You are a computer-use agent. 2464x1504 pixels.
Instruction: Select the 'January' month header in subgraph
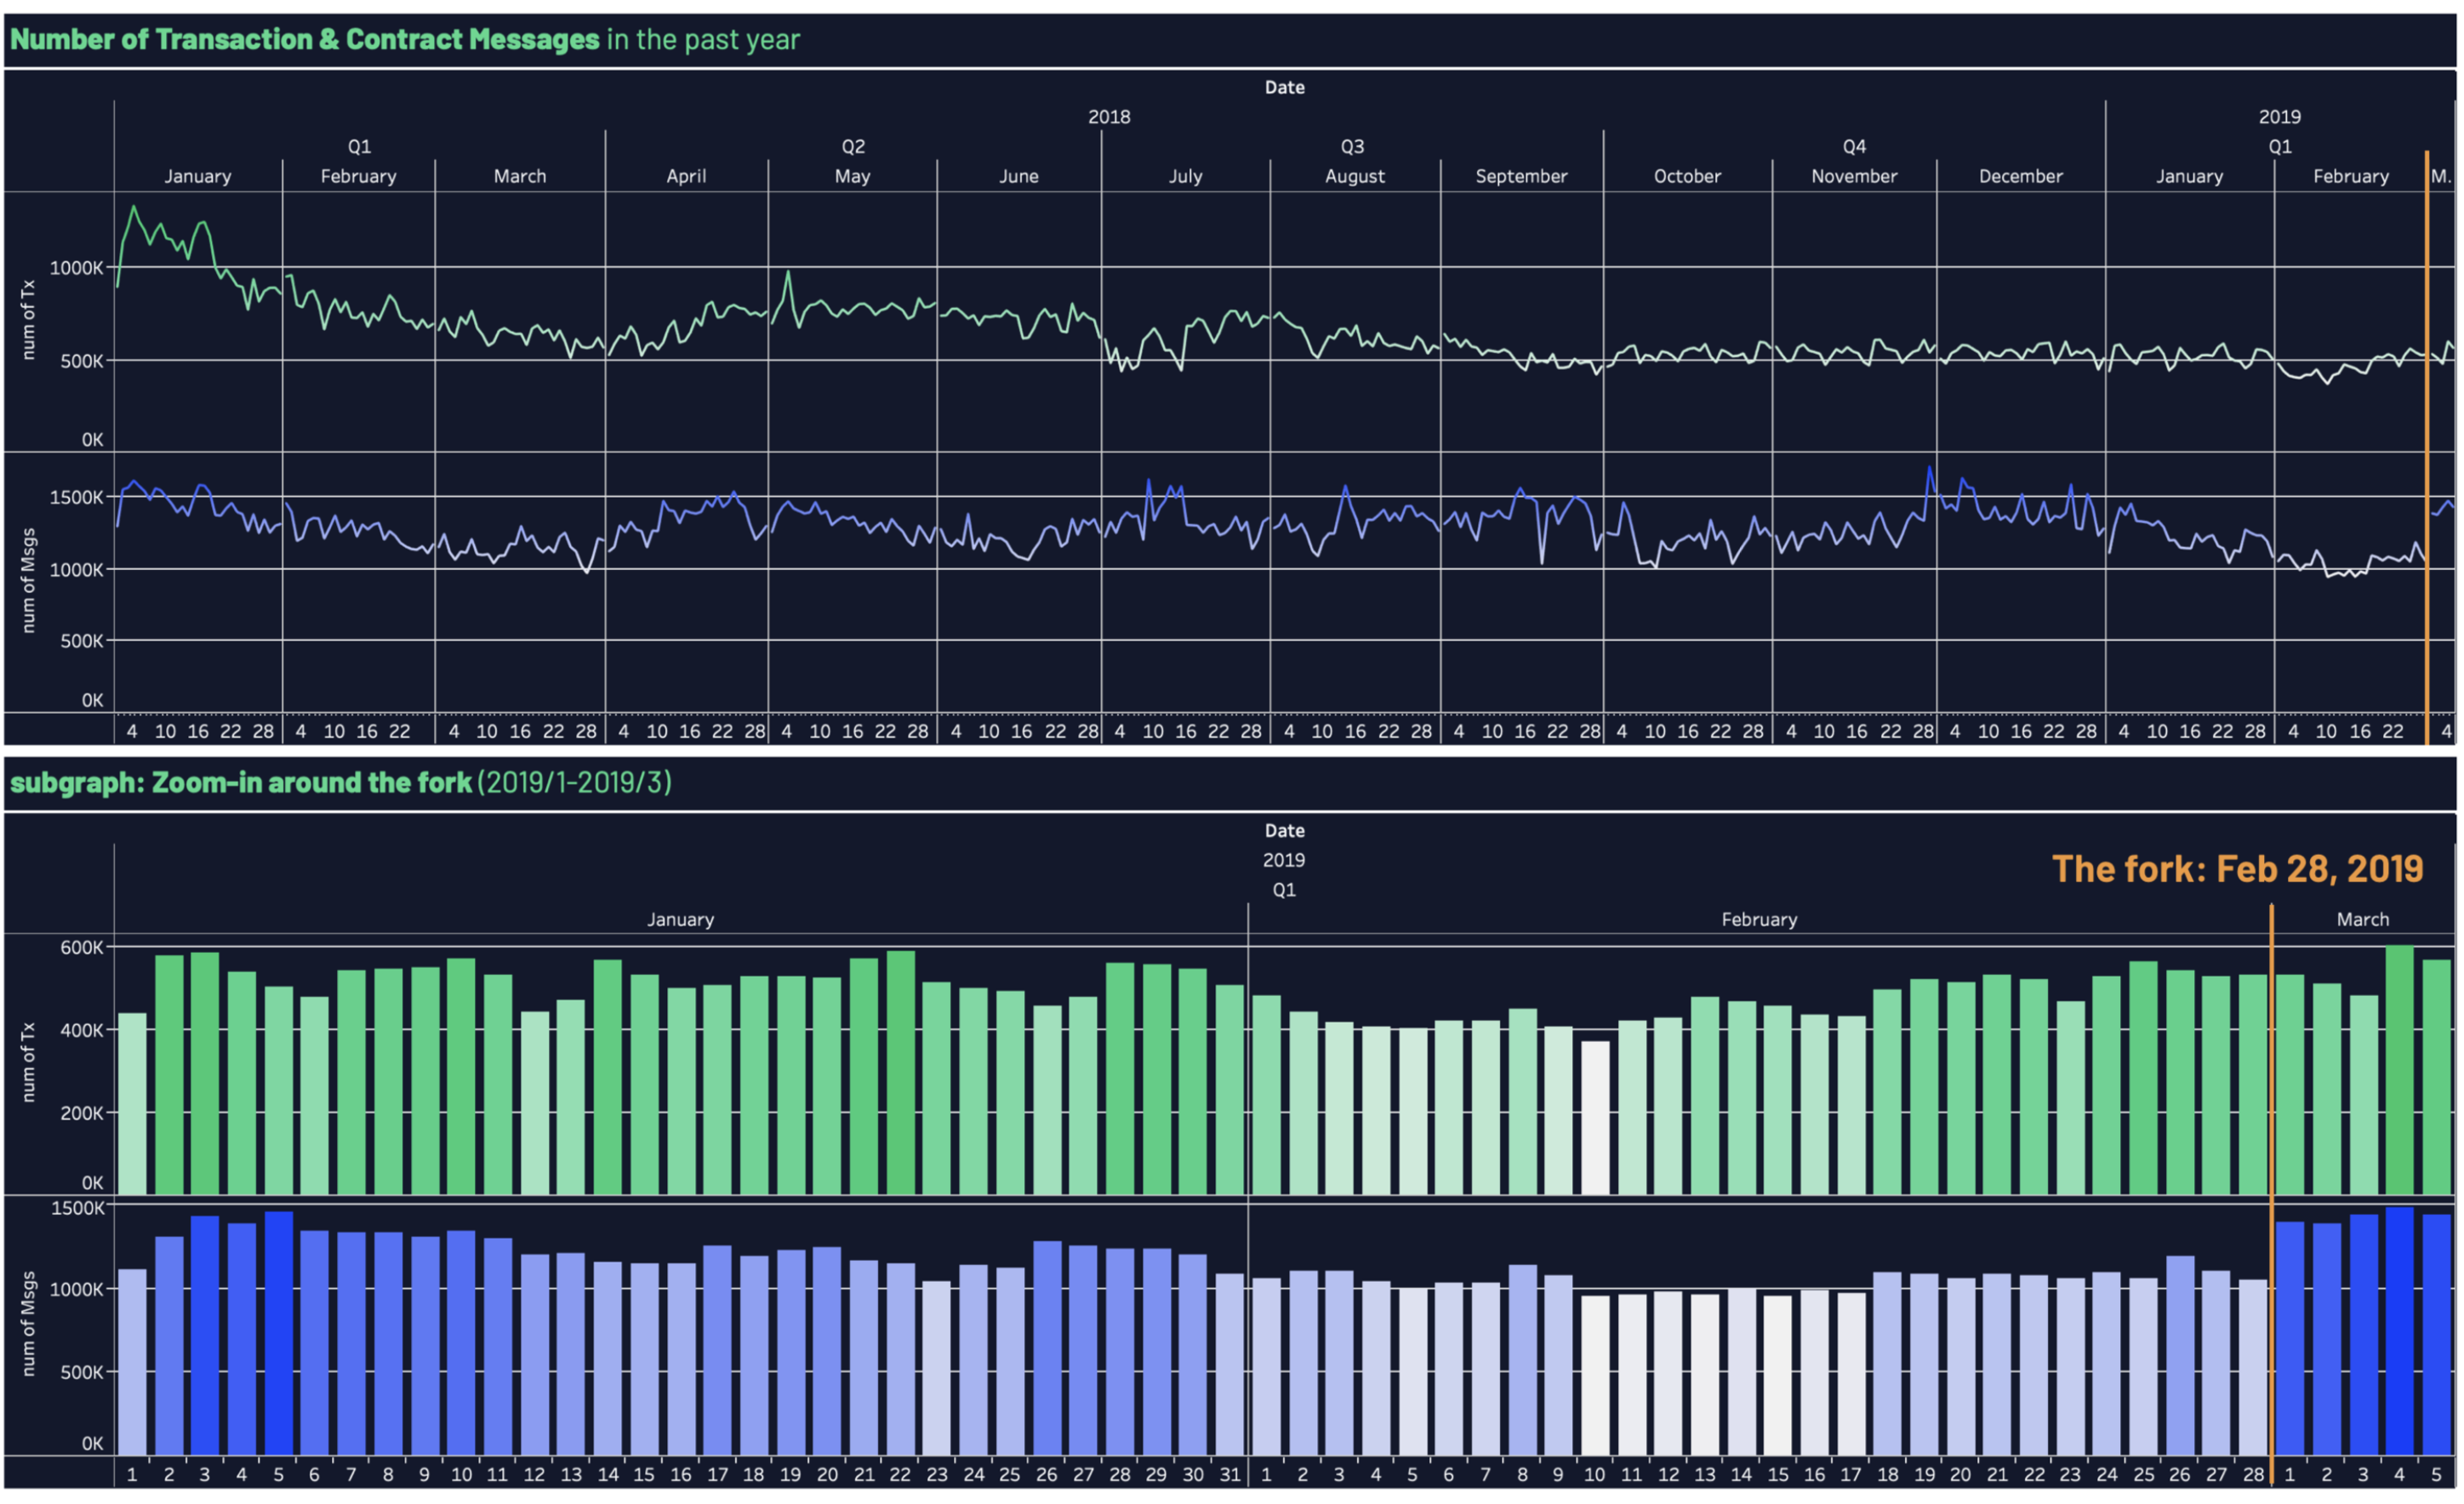pyautogui.click(x=681, y=918)
